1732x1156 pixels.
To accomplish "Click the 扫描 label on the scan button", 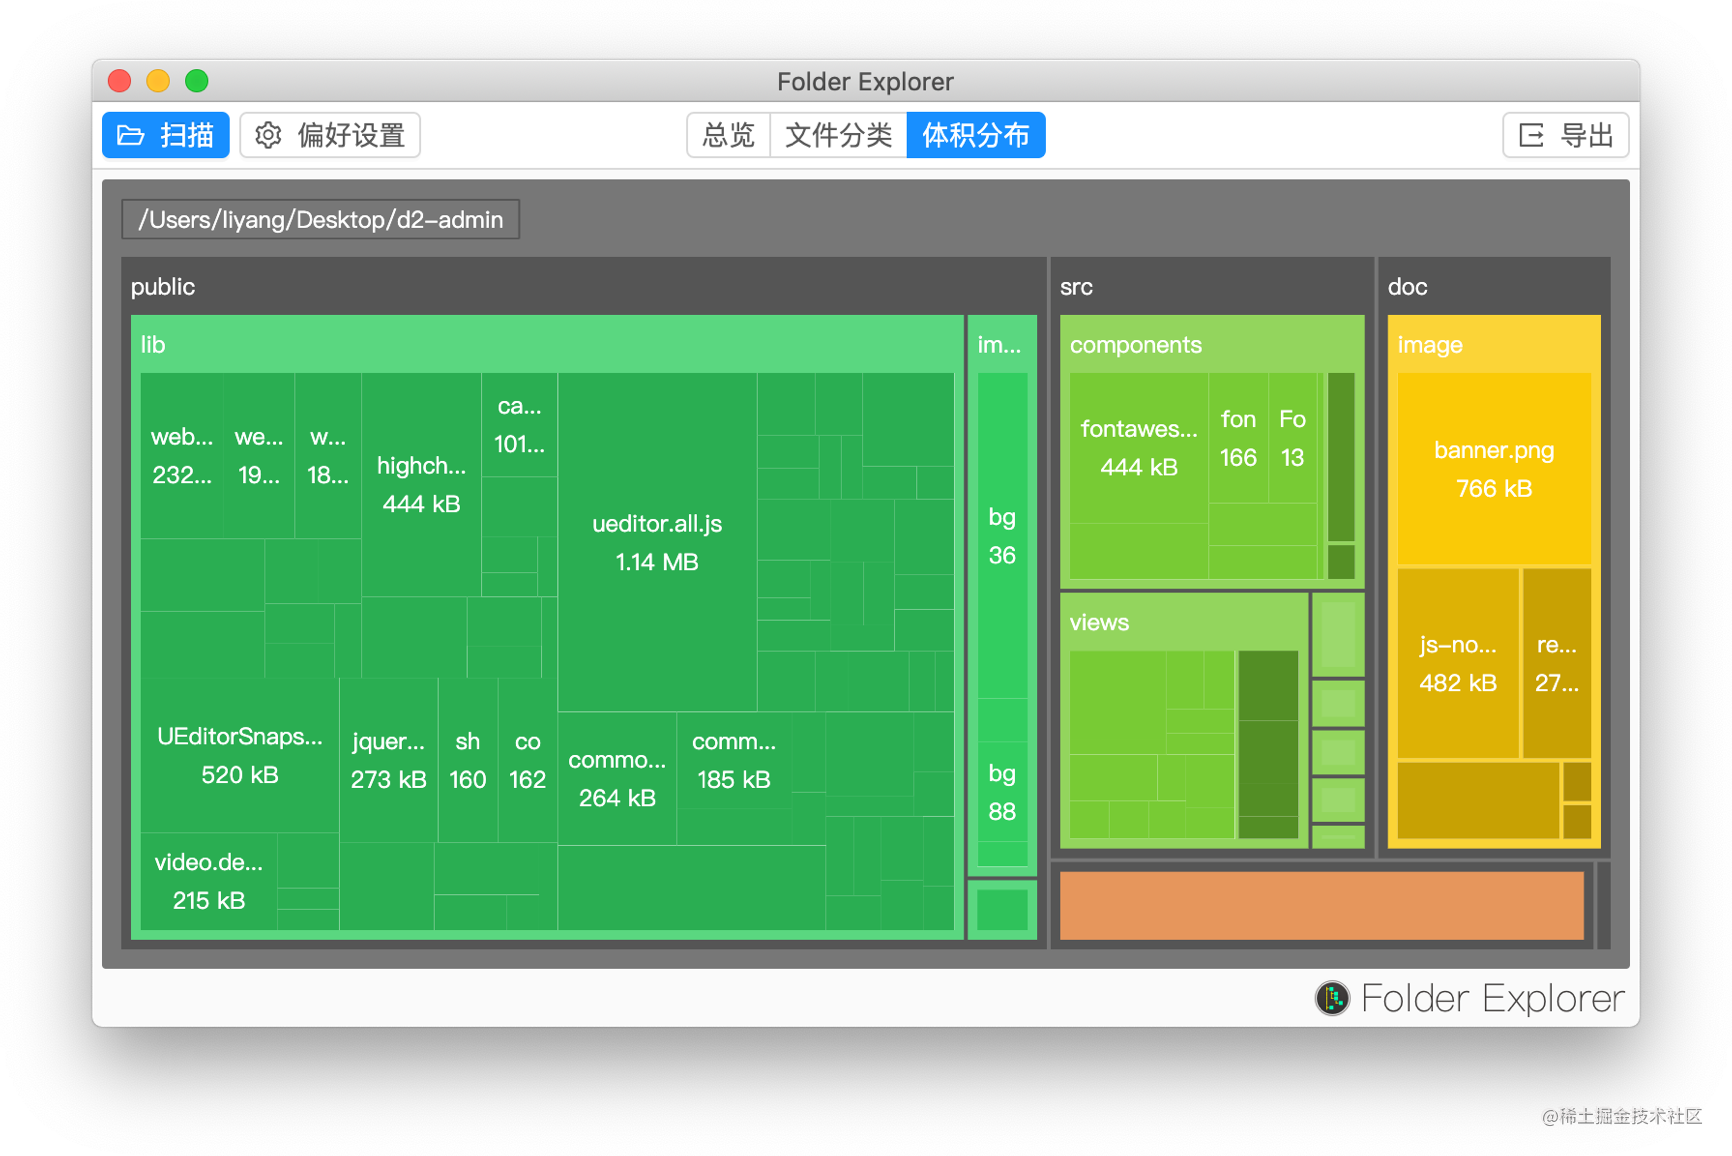I will pyautogui.click(x=187, y=135).
